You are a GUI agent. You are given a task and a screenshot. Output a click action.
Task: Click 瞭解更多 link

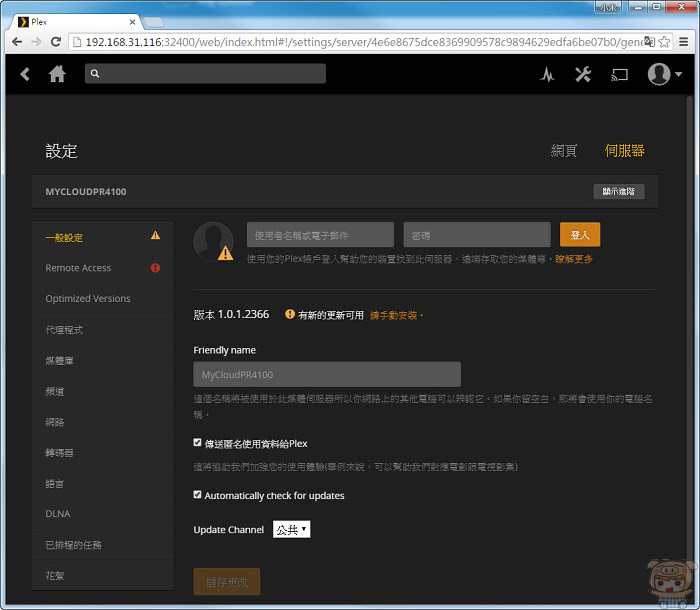tap(574, 259)
